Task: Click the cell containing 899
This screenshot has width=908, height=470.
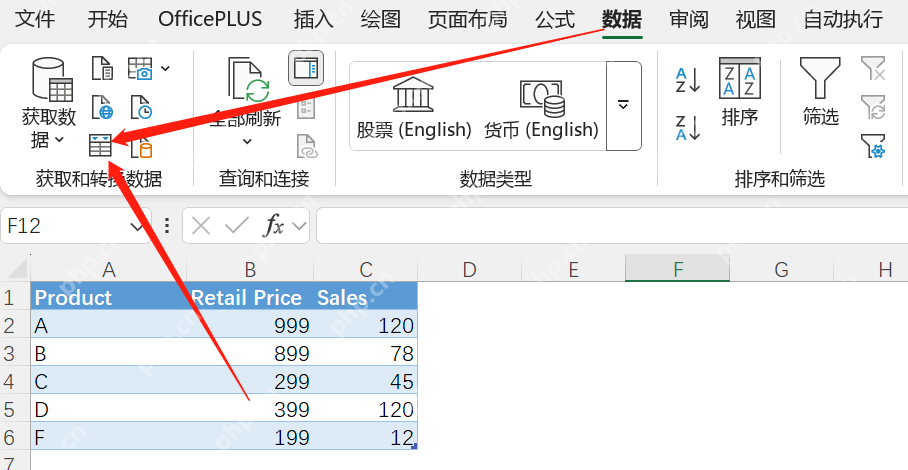Action: [250, 353]
